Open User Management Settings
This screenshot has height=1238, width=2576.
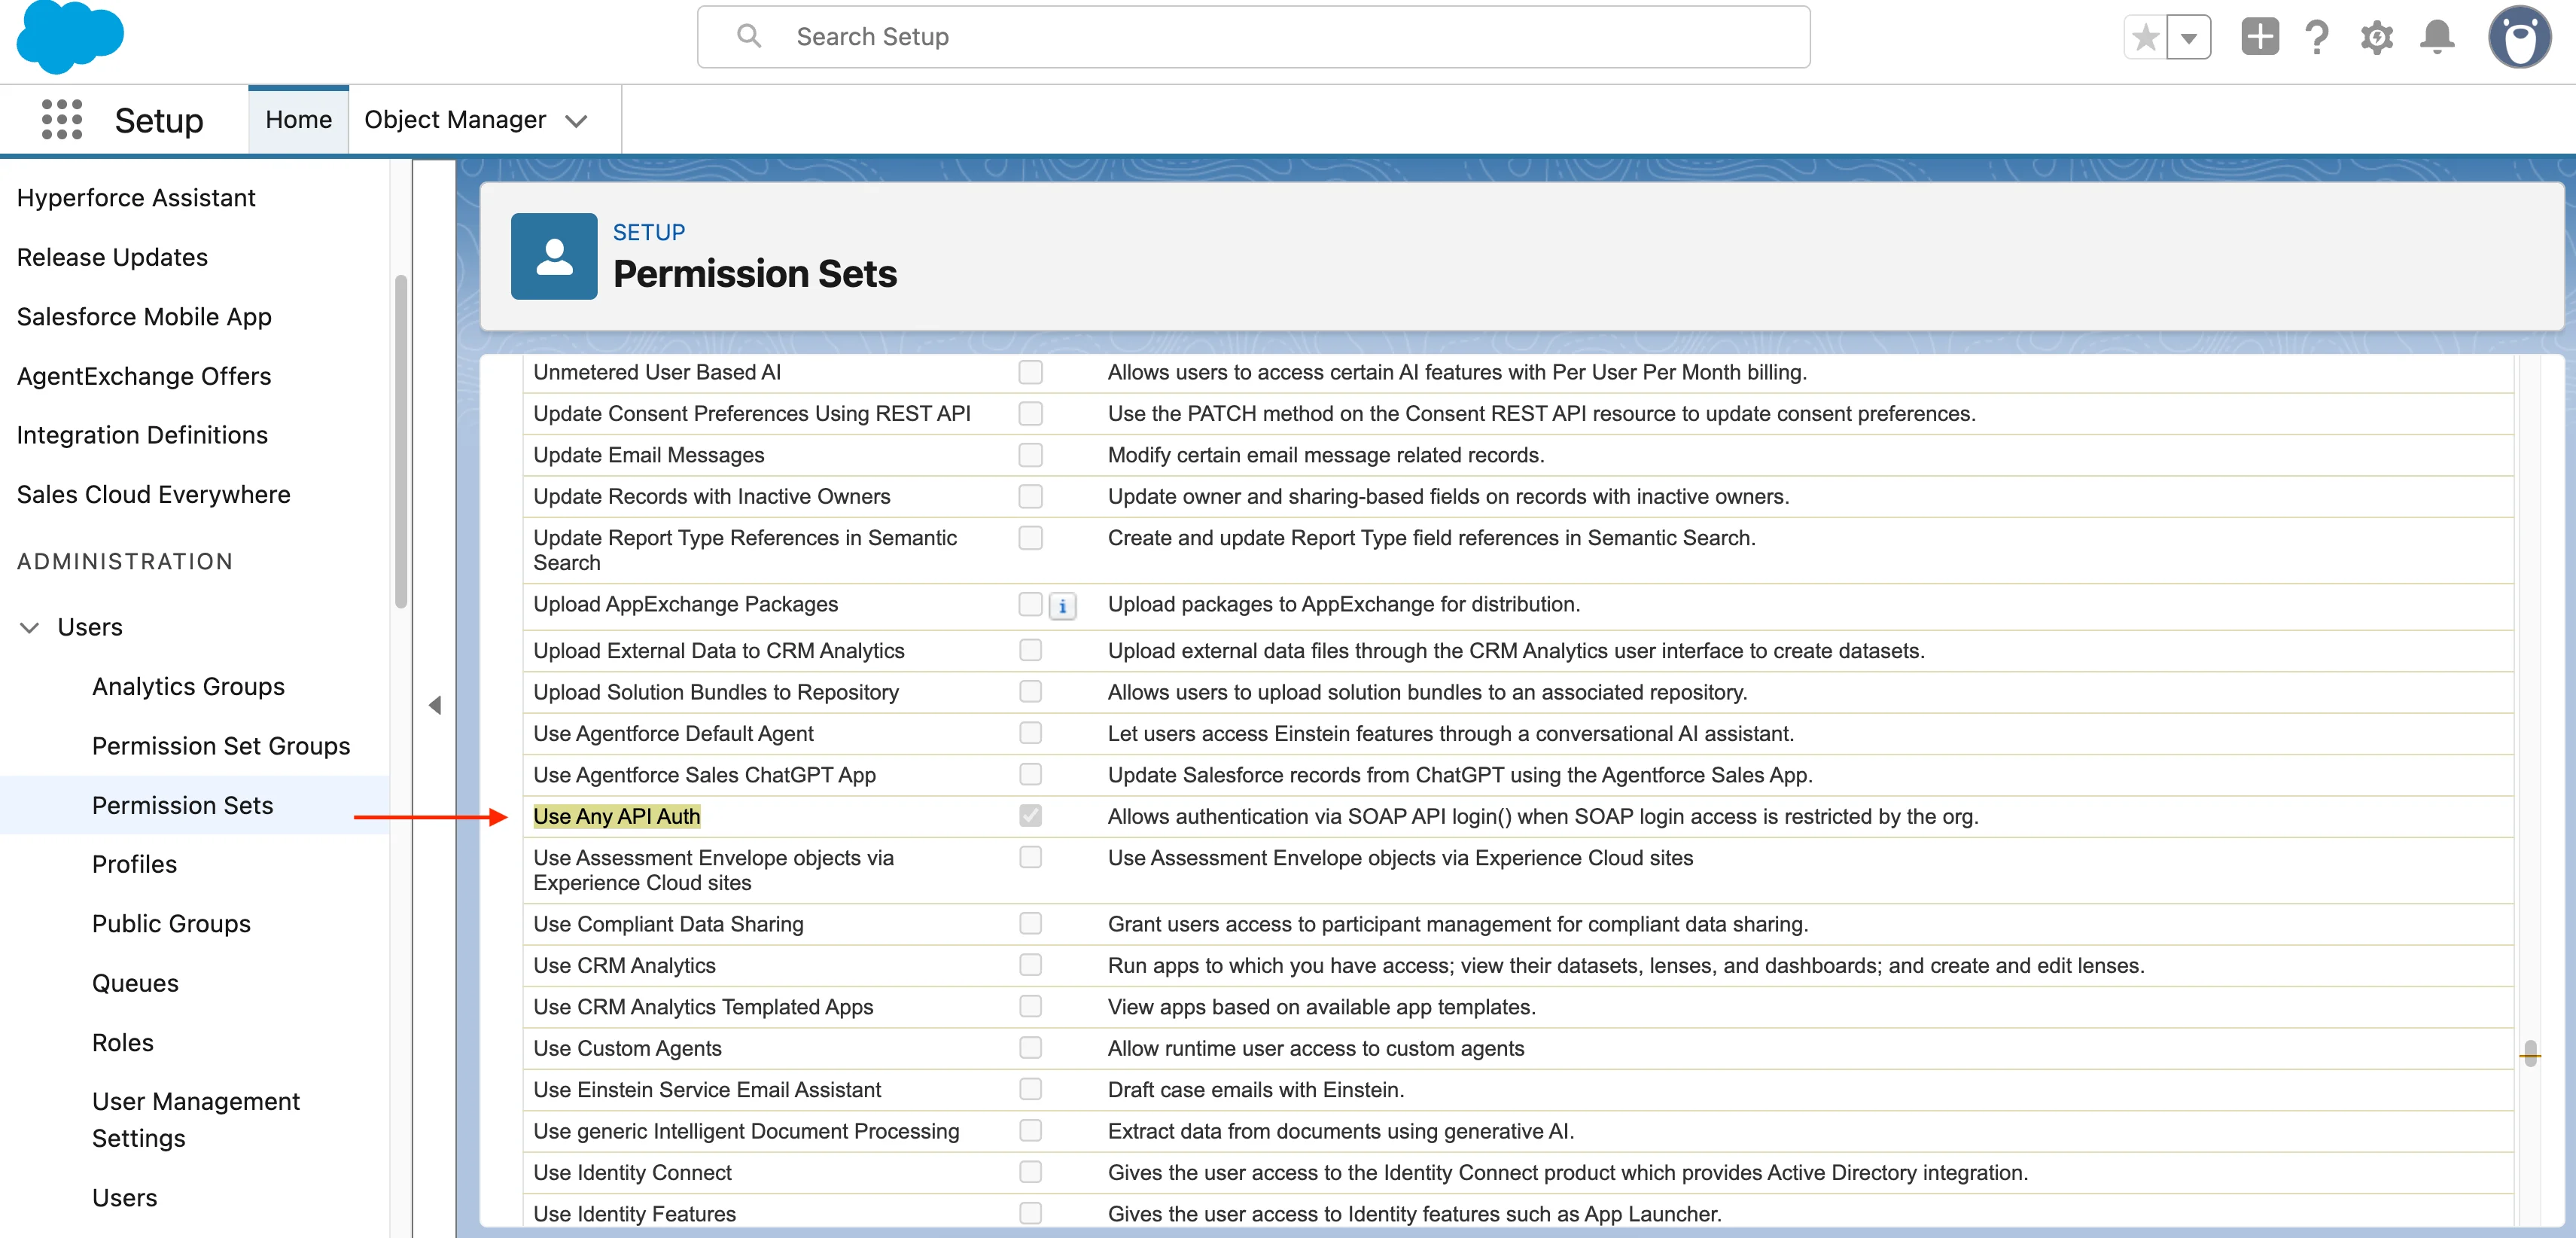click(196, 1120)
